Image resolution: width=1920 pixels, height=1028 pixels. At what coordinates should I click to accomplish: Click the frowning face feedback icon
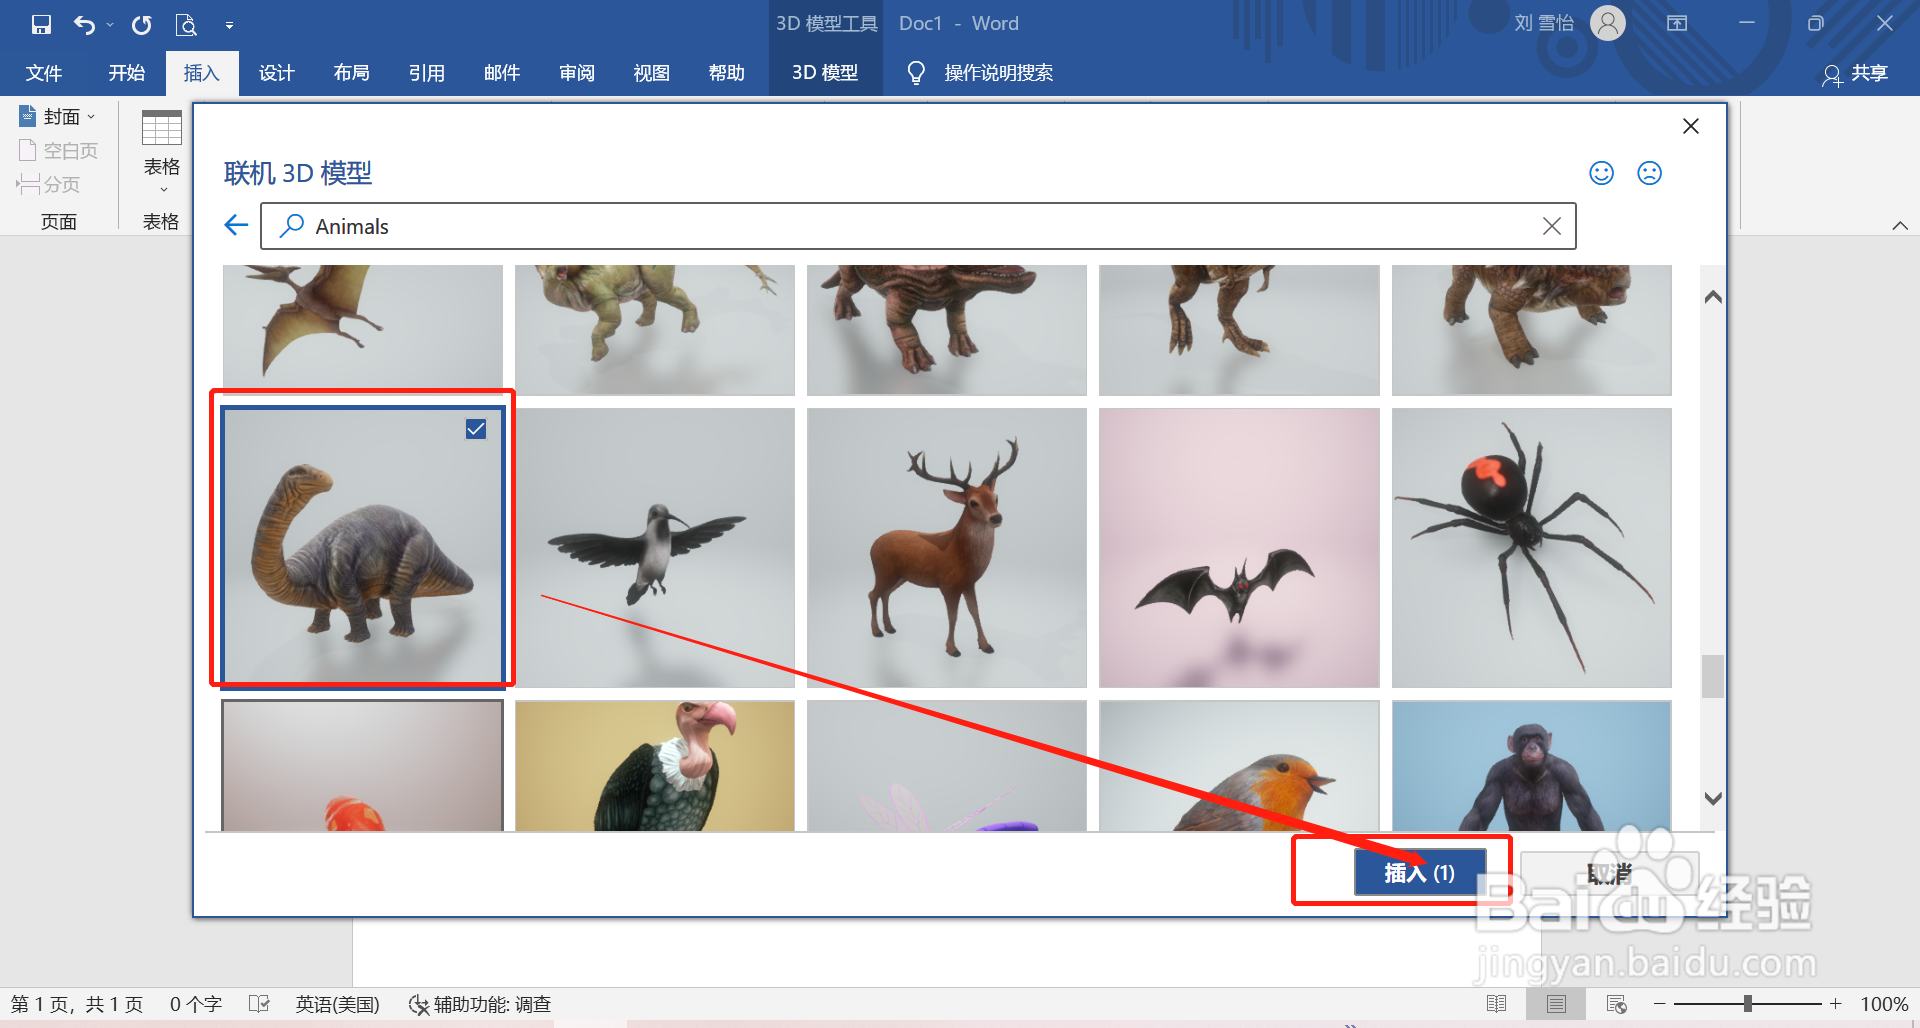[x=1649, y=172]
